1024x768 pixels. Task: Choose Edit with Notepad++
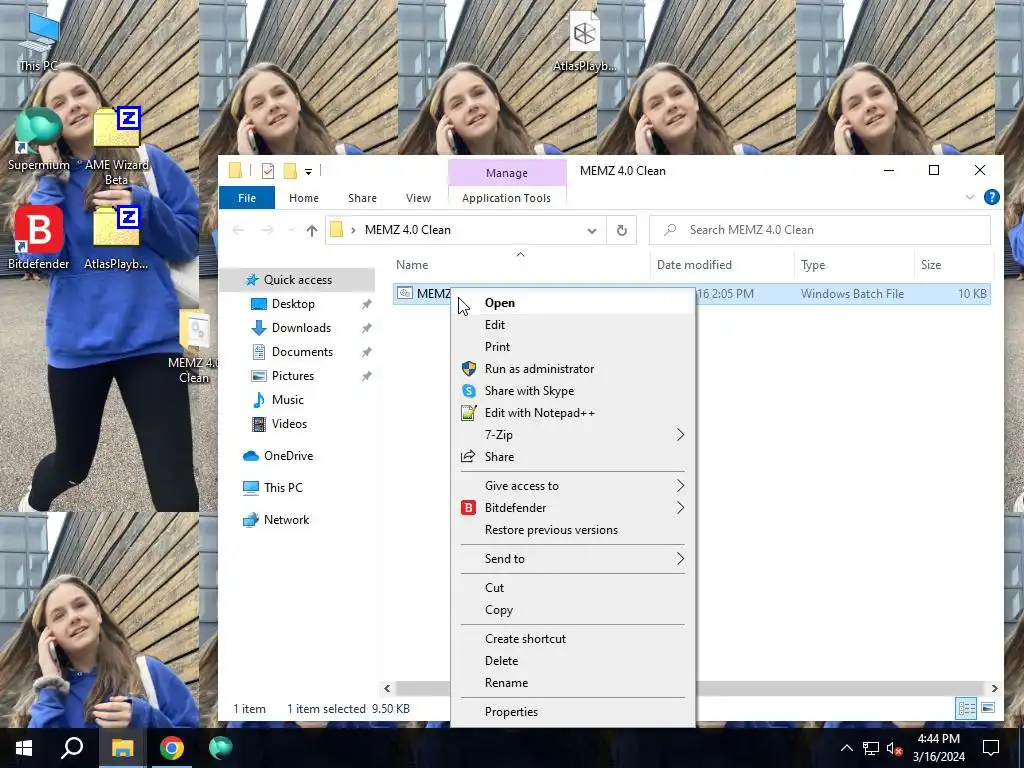(573, 413)
